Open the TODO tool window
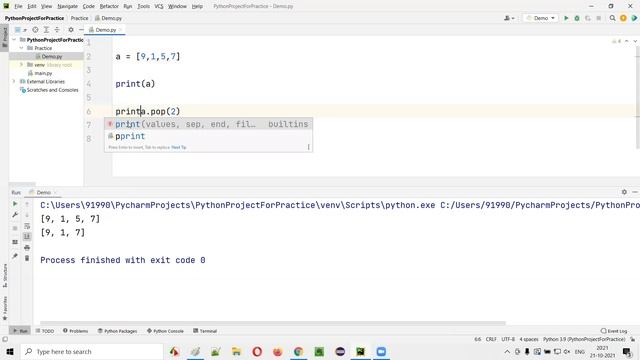This screenshot has width=640, height=360. [45, 331]
